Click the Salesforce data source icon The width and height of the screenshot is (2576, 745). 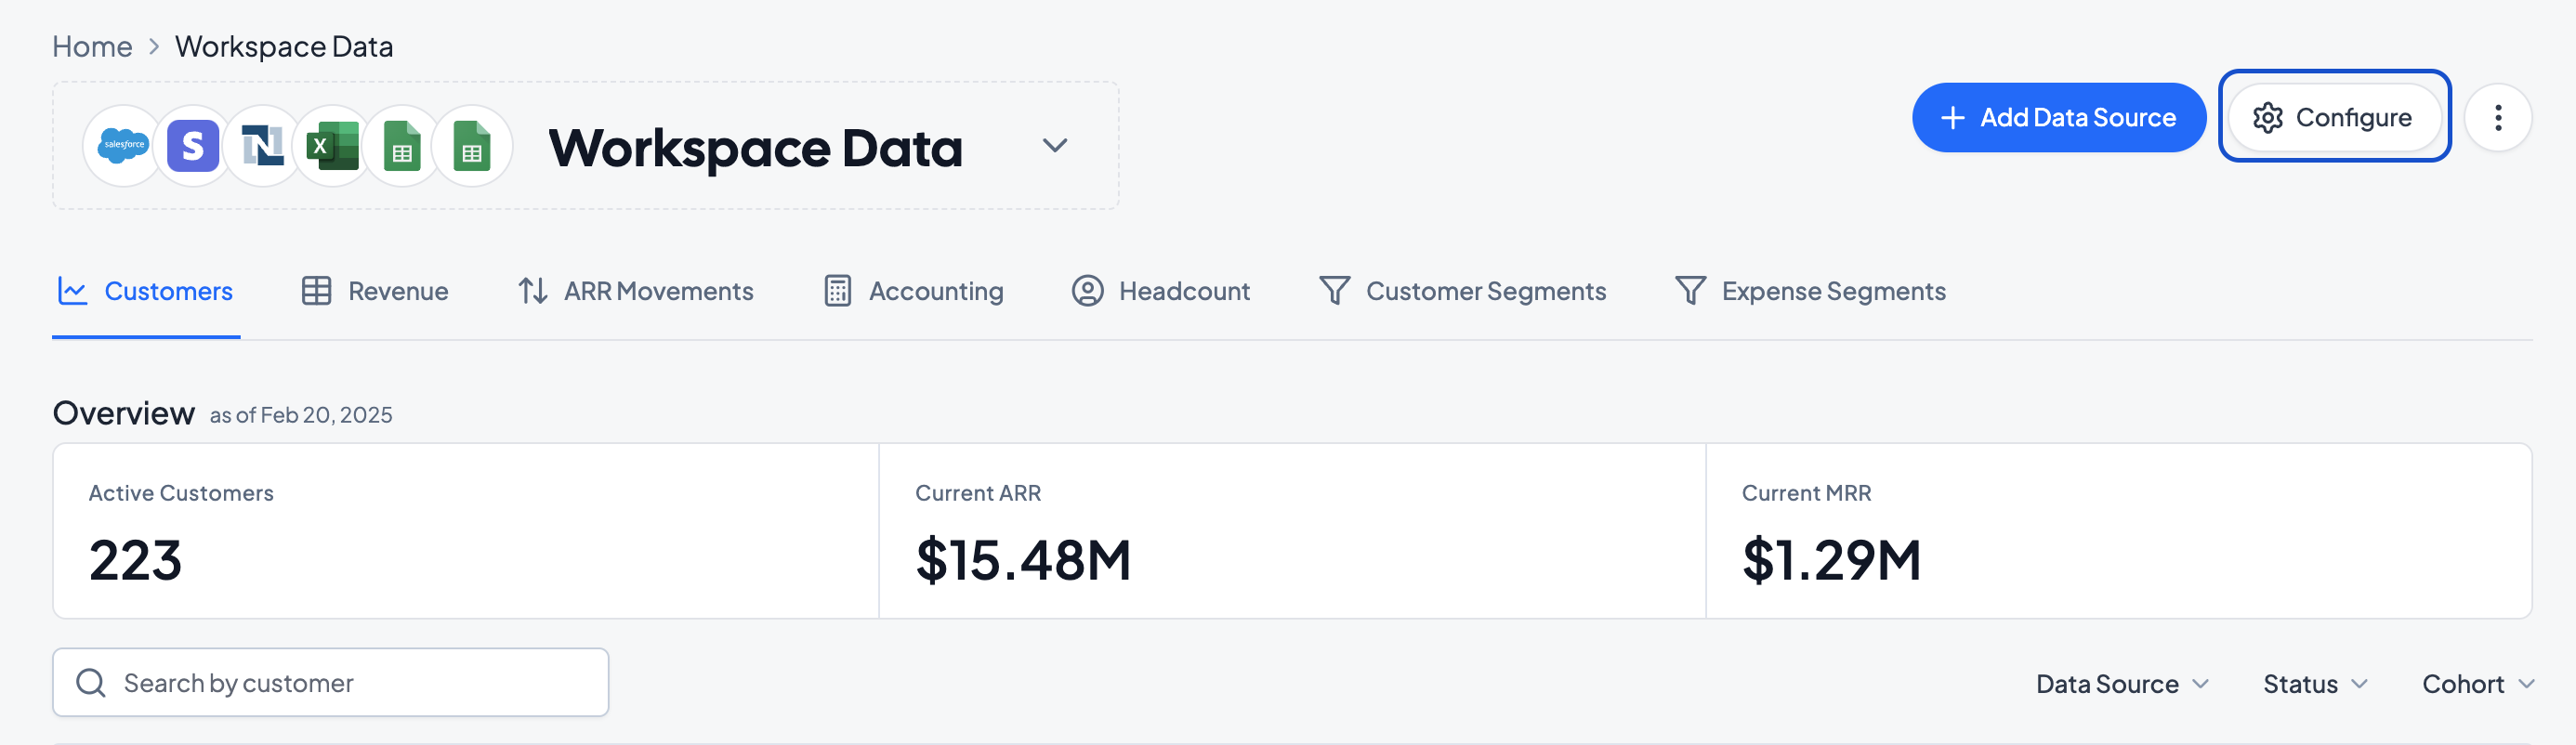click(x=123, y=146)
